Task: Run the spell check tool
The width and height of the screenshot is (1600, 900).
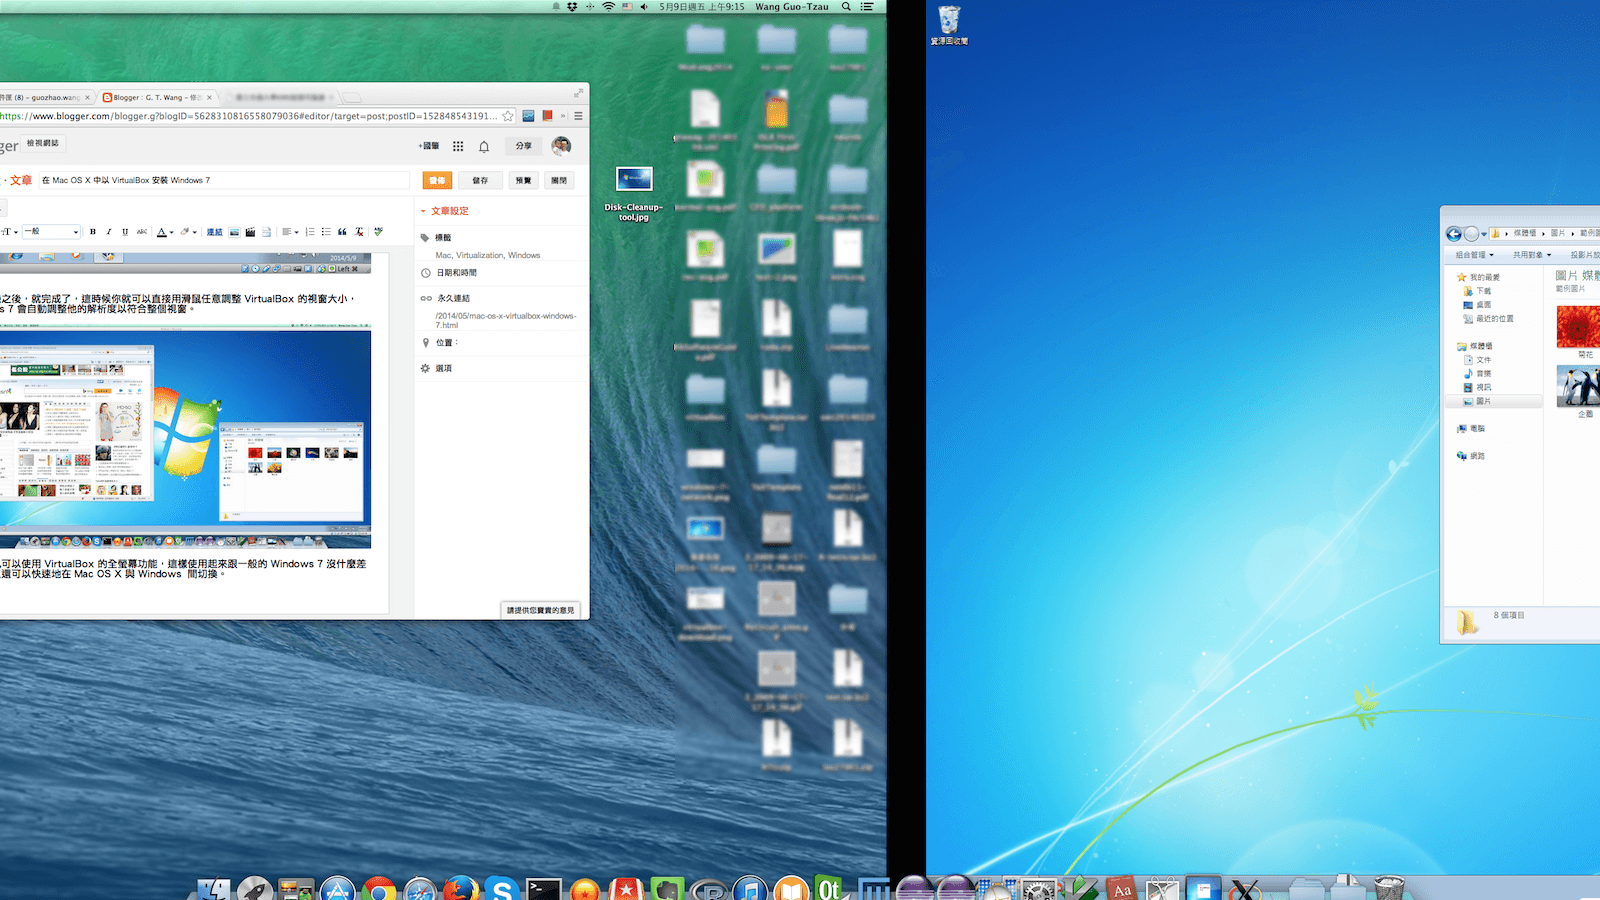Action: [380, 232]
